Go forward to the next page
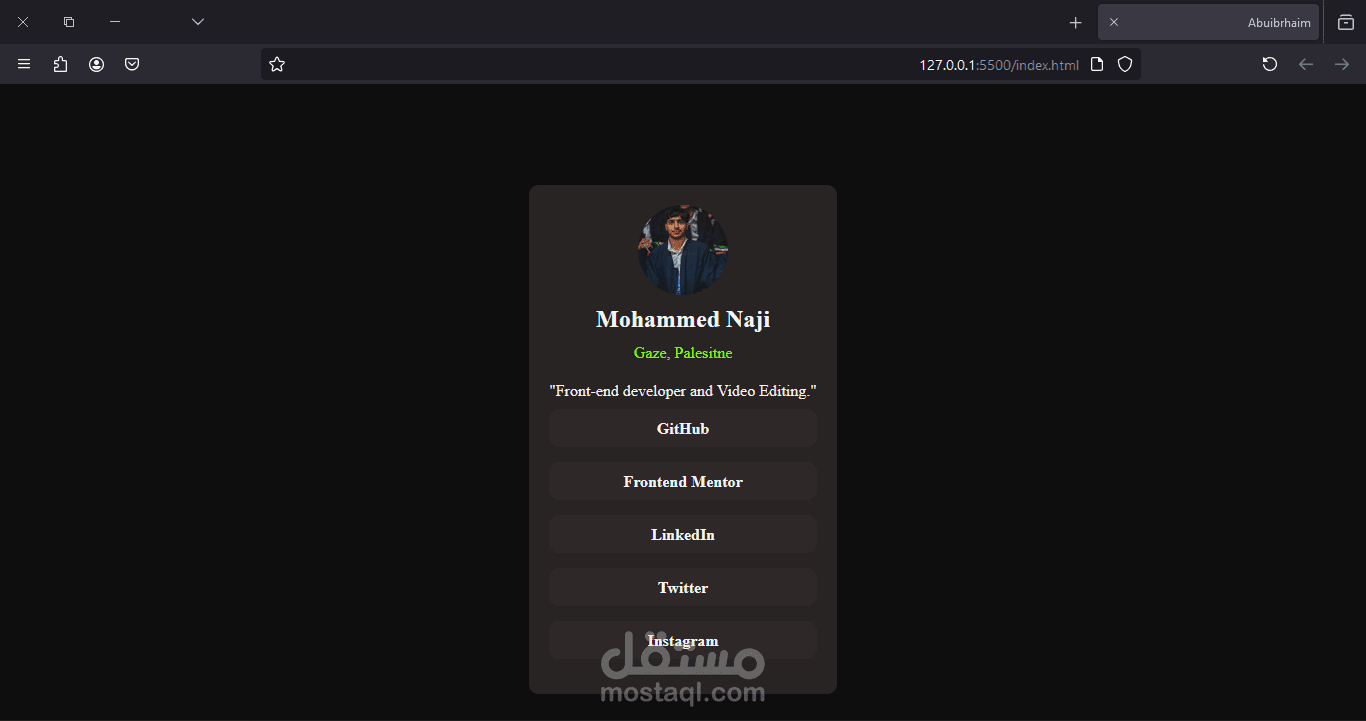Viewport: 1366px width, 721px height. point(1342,64)
